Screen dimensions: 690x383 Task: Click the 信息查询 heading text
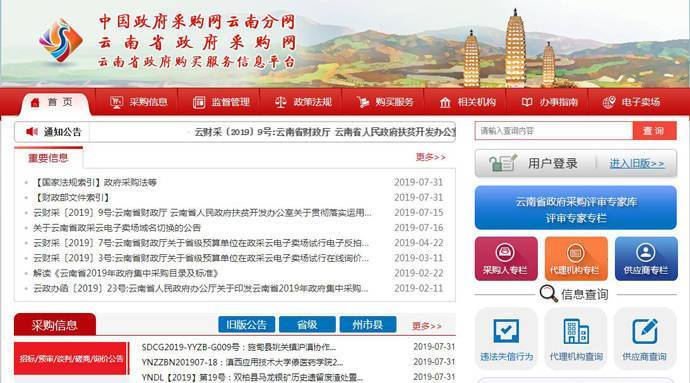coord(585,294)
